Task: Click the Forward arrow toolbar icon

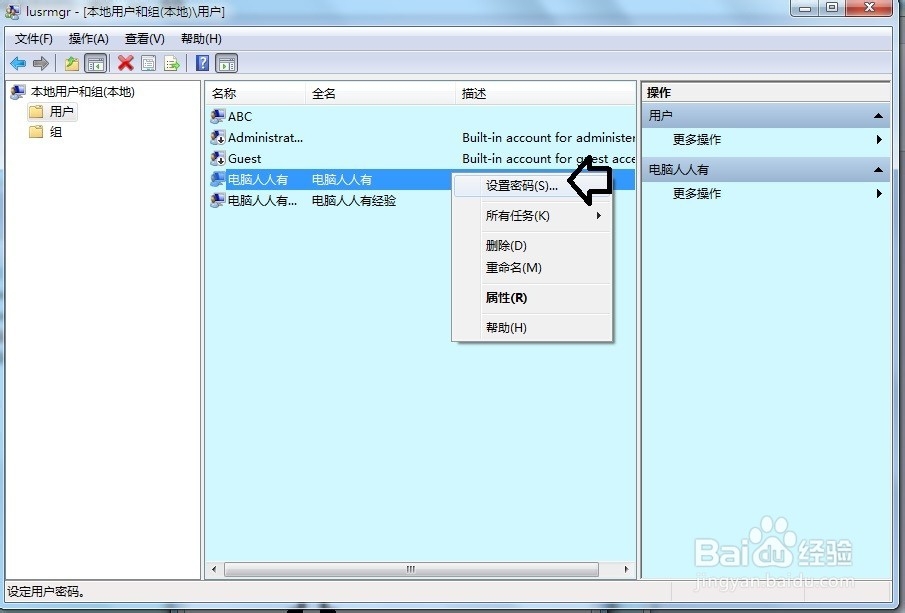Action: [x=40, y=63]
